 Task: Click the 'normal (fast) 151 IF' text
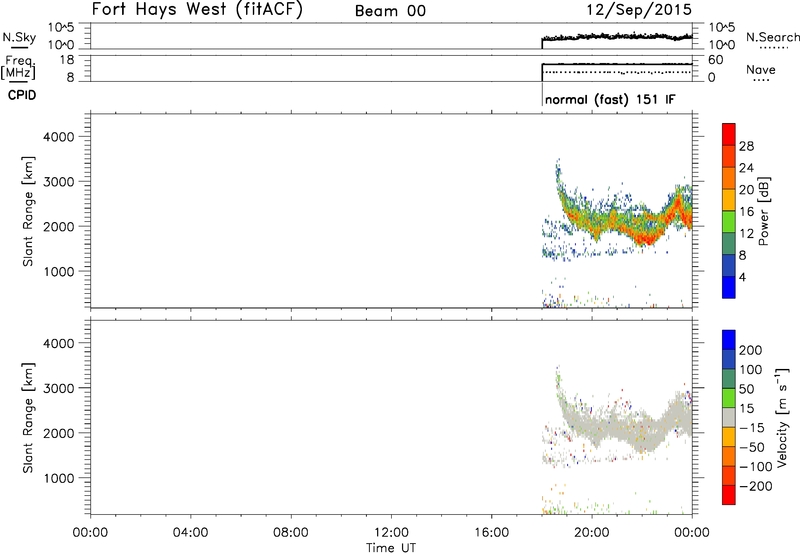tap(610, 99)
